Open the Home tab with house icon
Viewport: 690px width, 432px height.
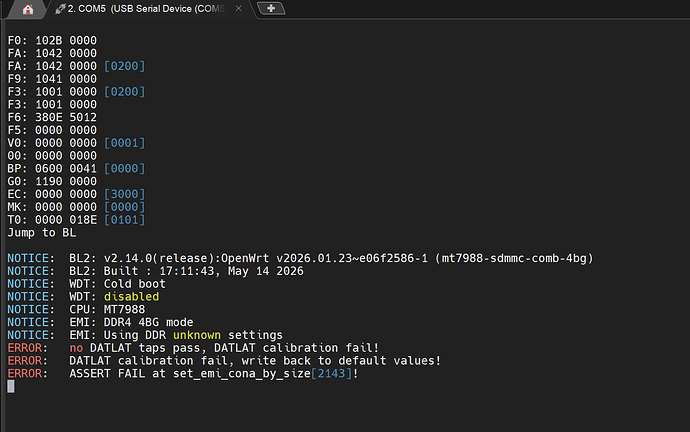point(28,9)
